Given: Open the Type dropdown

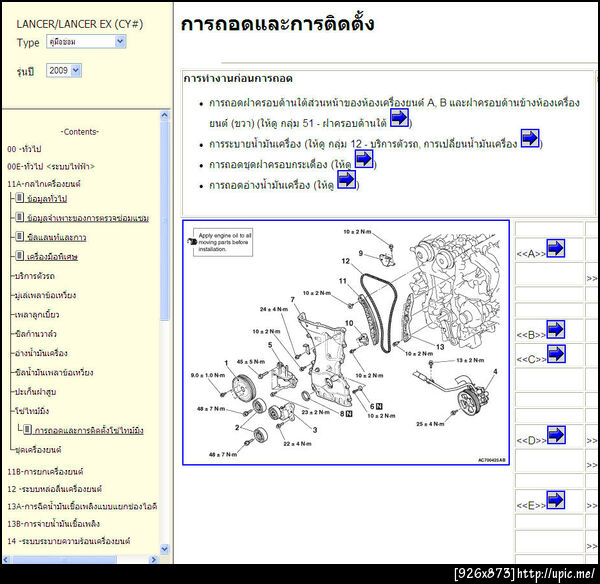Looking at the screenshot, I should [86, 41].
